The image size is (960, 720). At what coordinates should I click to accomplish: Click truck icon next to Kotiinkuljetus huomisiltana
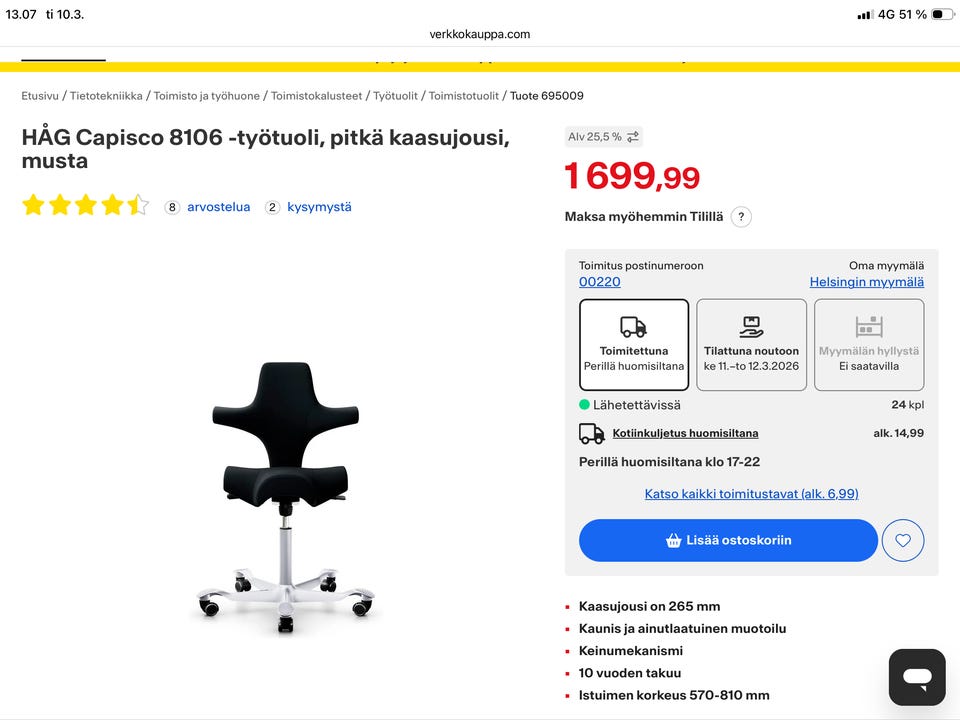(x=590, y=432)
